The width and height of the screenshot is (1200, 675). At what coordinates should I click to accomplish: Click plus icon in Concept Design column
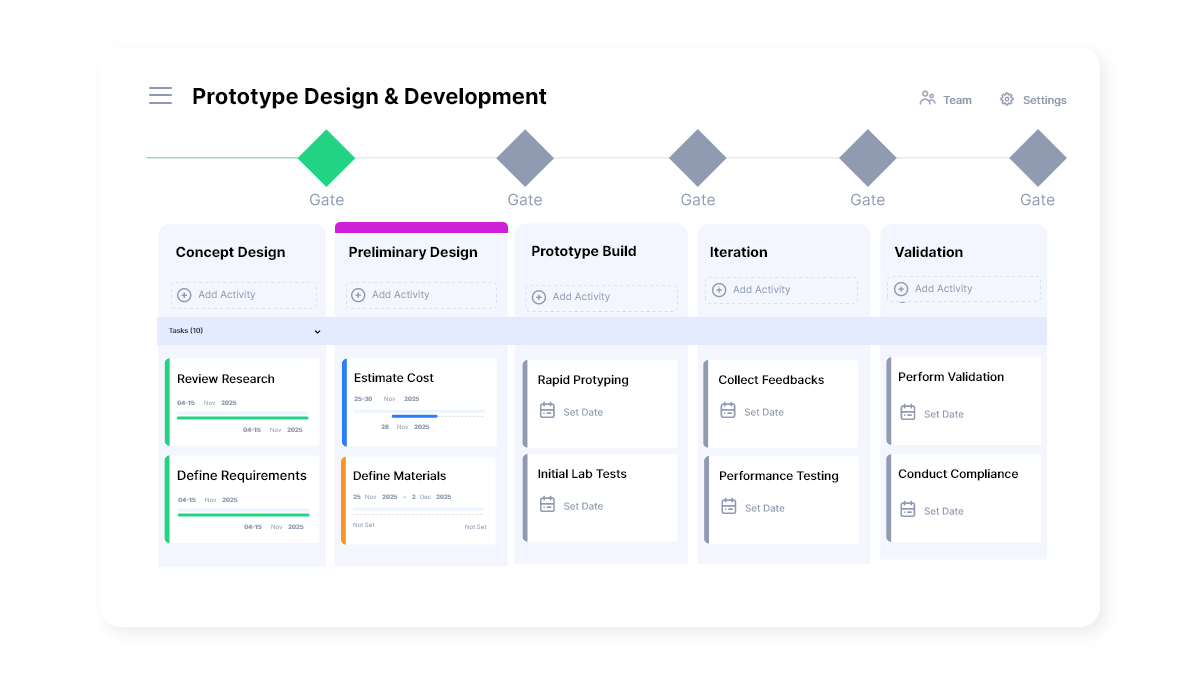pos(184,295)
